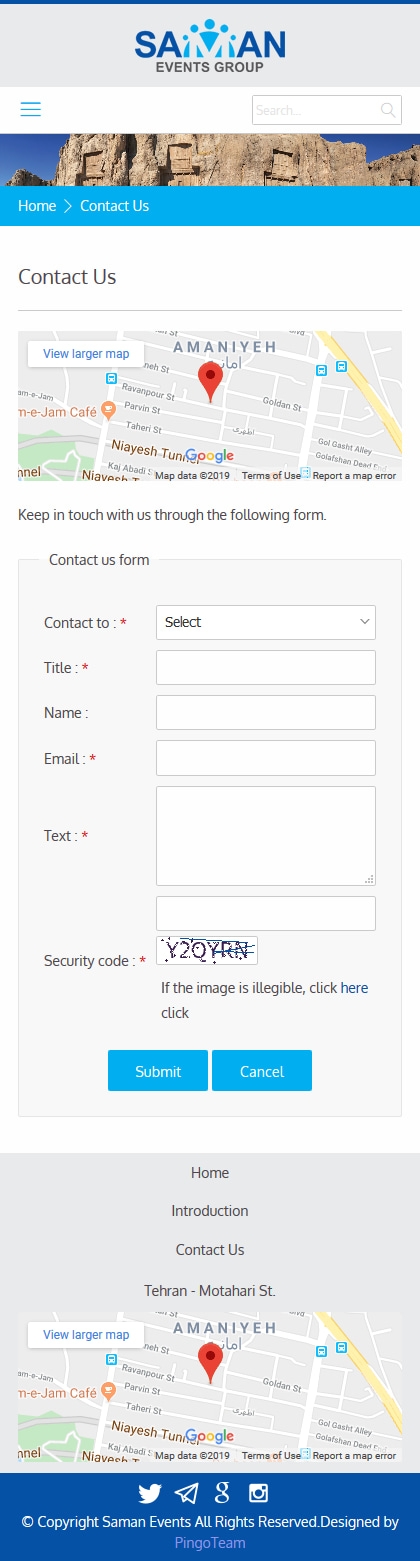The height and width of the screenshot is (1561, 420).
Task: Cancel the contact form
Action: tap(262, 1071)
